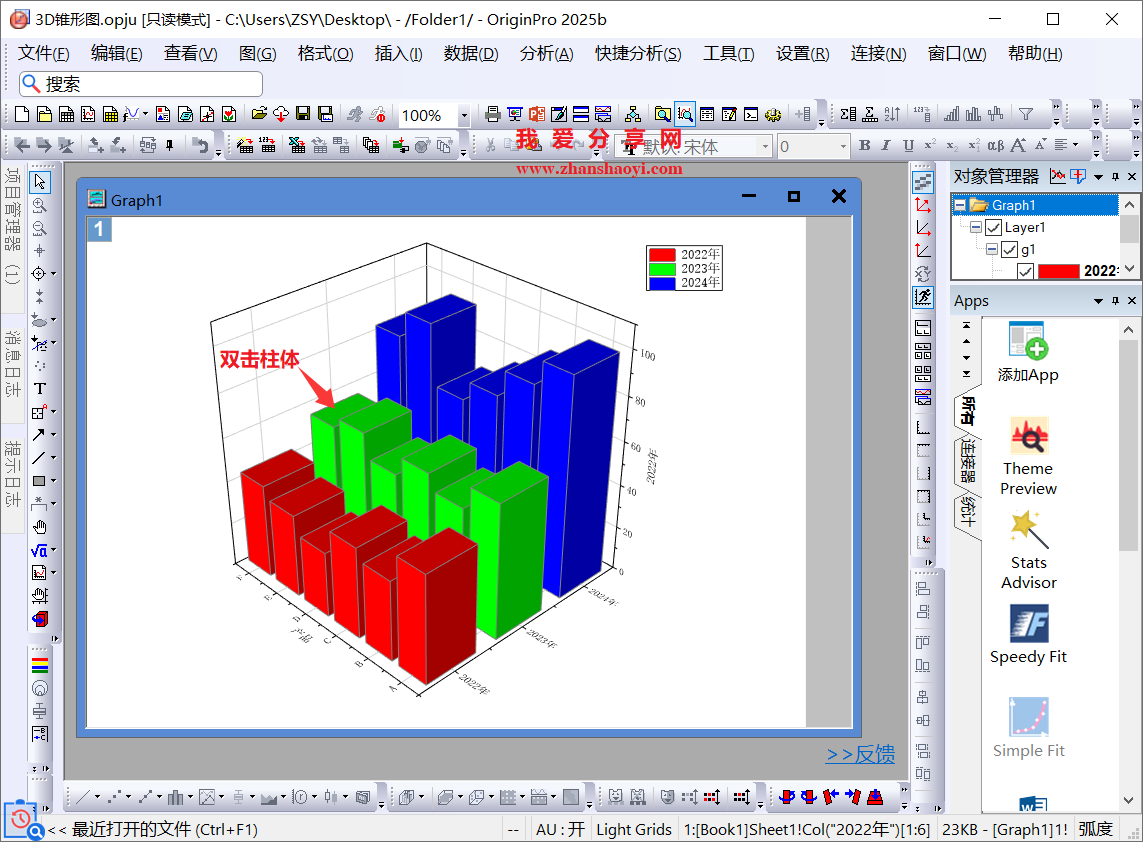Open the font name dropdown
The width and height of the screenshot is (1143, 842).
coord(765,147)
